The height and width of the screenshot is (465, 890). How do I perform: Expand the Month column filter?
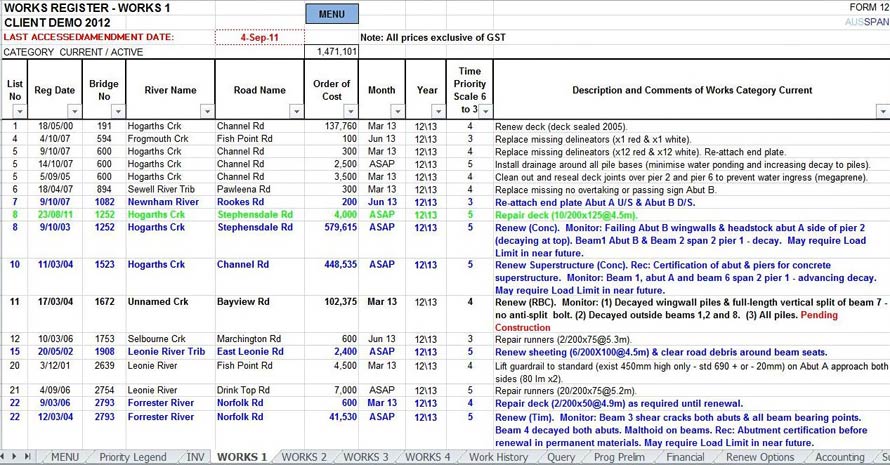pos(397,111)
